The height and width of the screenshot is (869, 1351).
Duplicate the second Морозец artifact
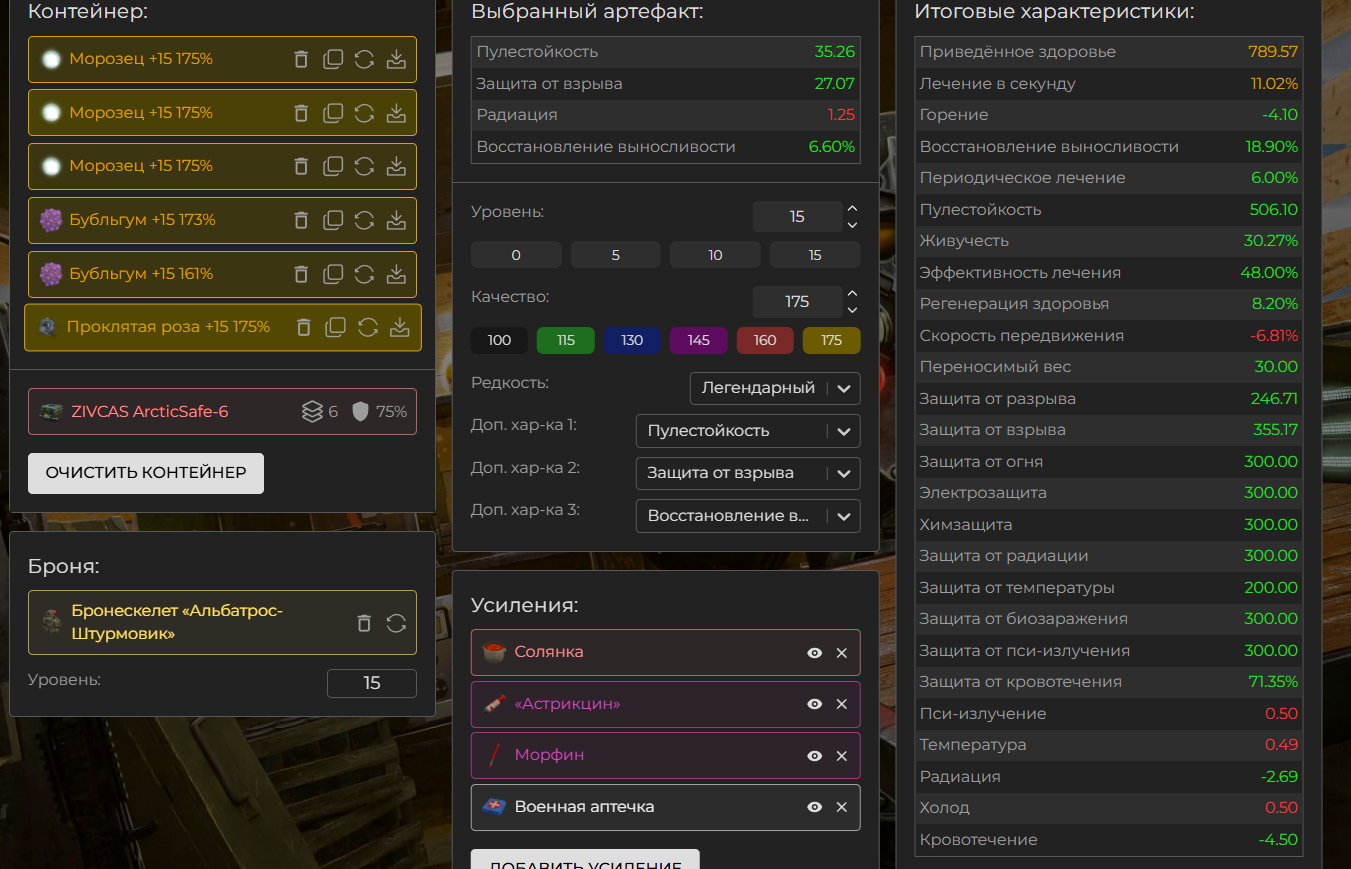pyautogui.click(x=333, y=113)
